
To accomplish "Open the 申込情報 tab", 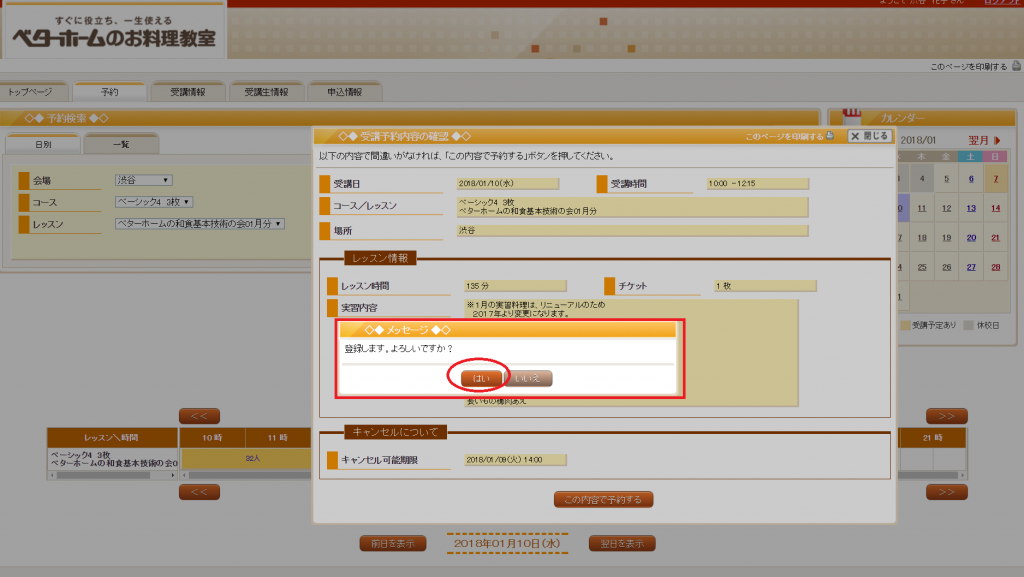I will pyautogui.click(x=345, y=92).
